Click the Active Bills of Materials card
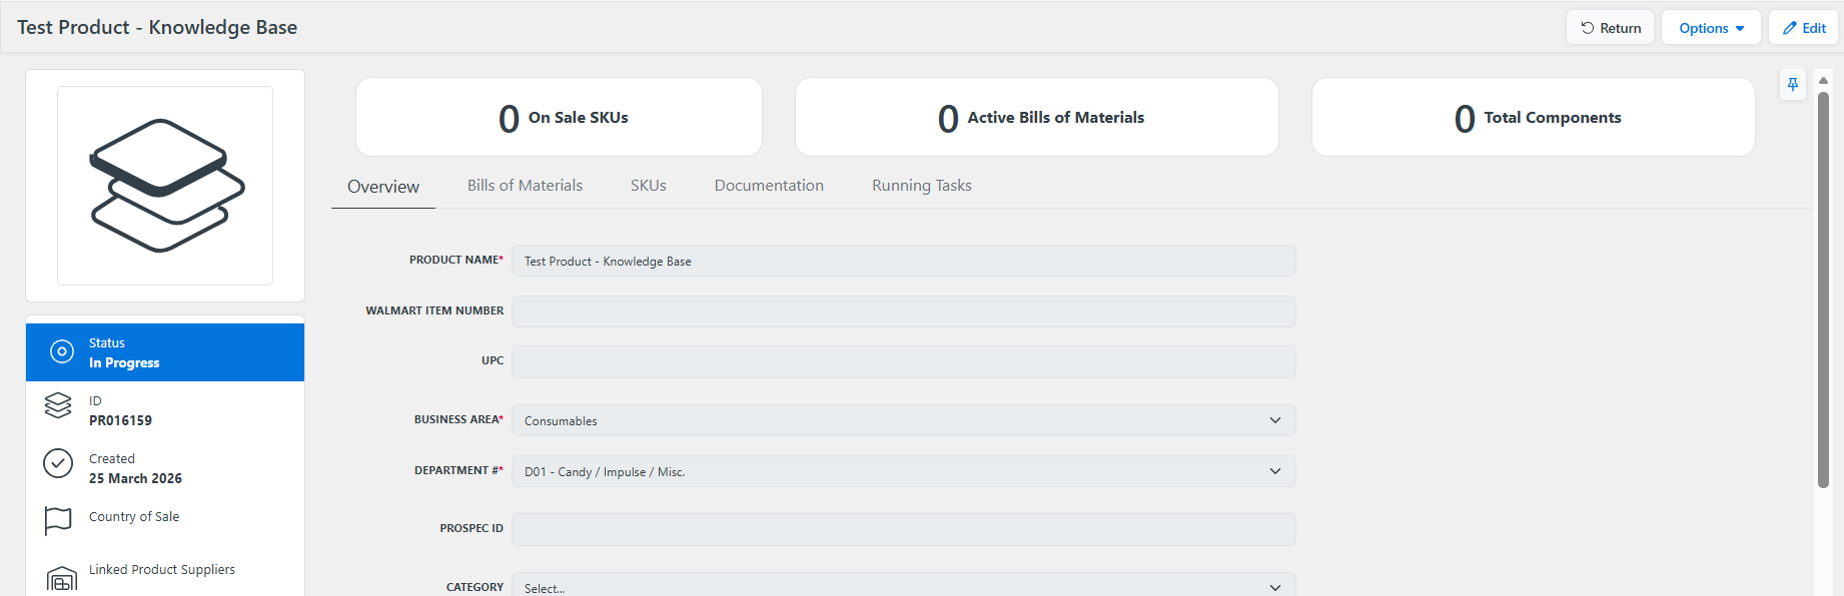 coord(1037,117)
